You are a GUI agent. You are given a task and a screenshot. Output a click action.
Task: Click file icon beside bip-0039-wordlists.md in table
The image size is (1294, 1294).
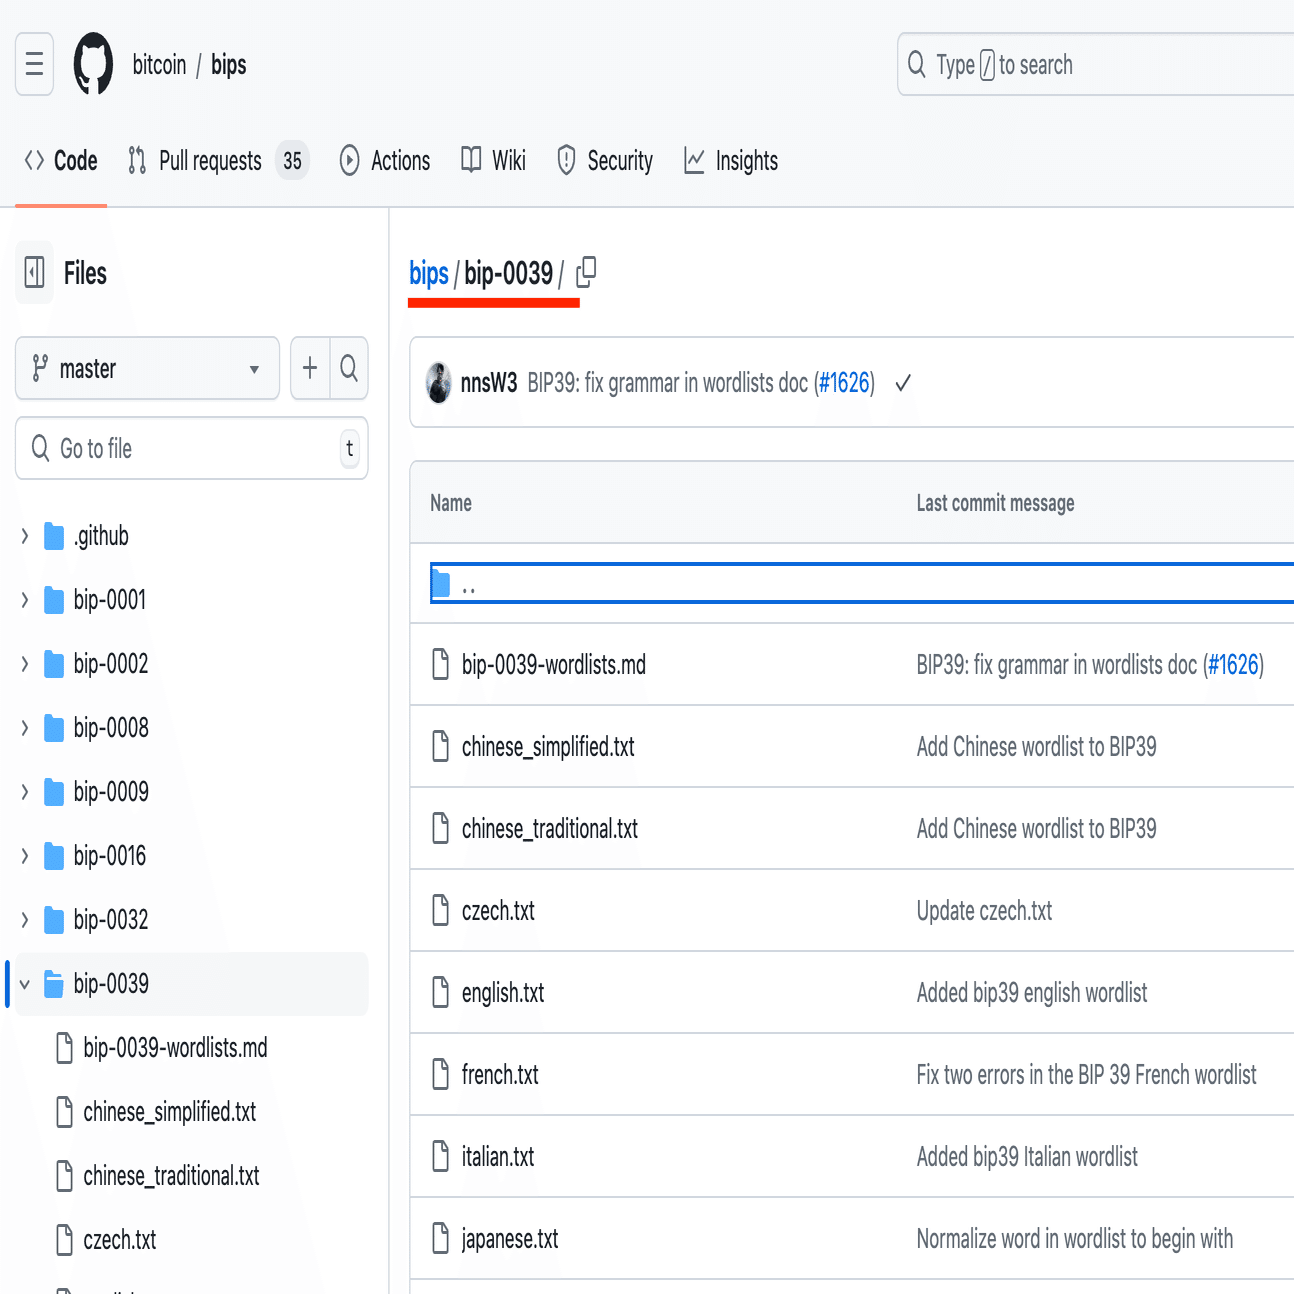click(440, 664)
